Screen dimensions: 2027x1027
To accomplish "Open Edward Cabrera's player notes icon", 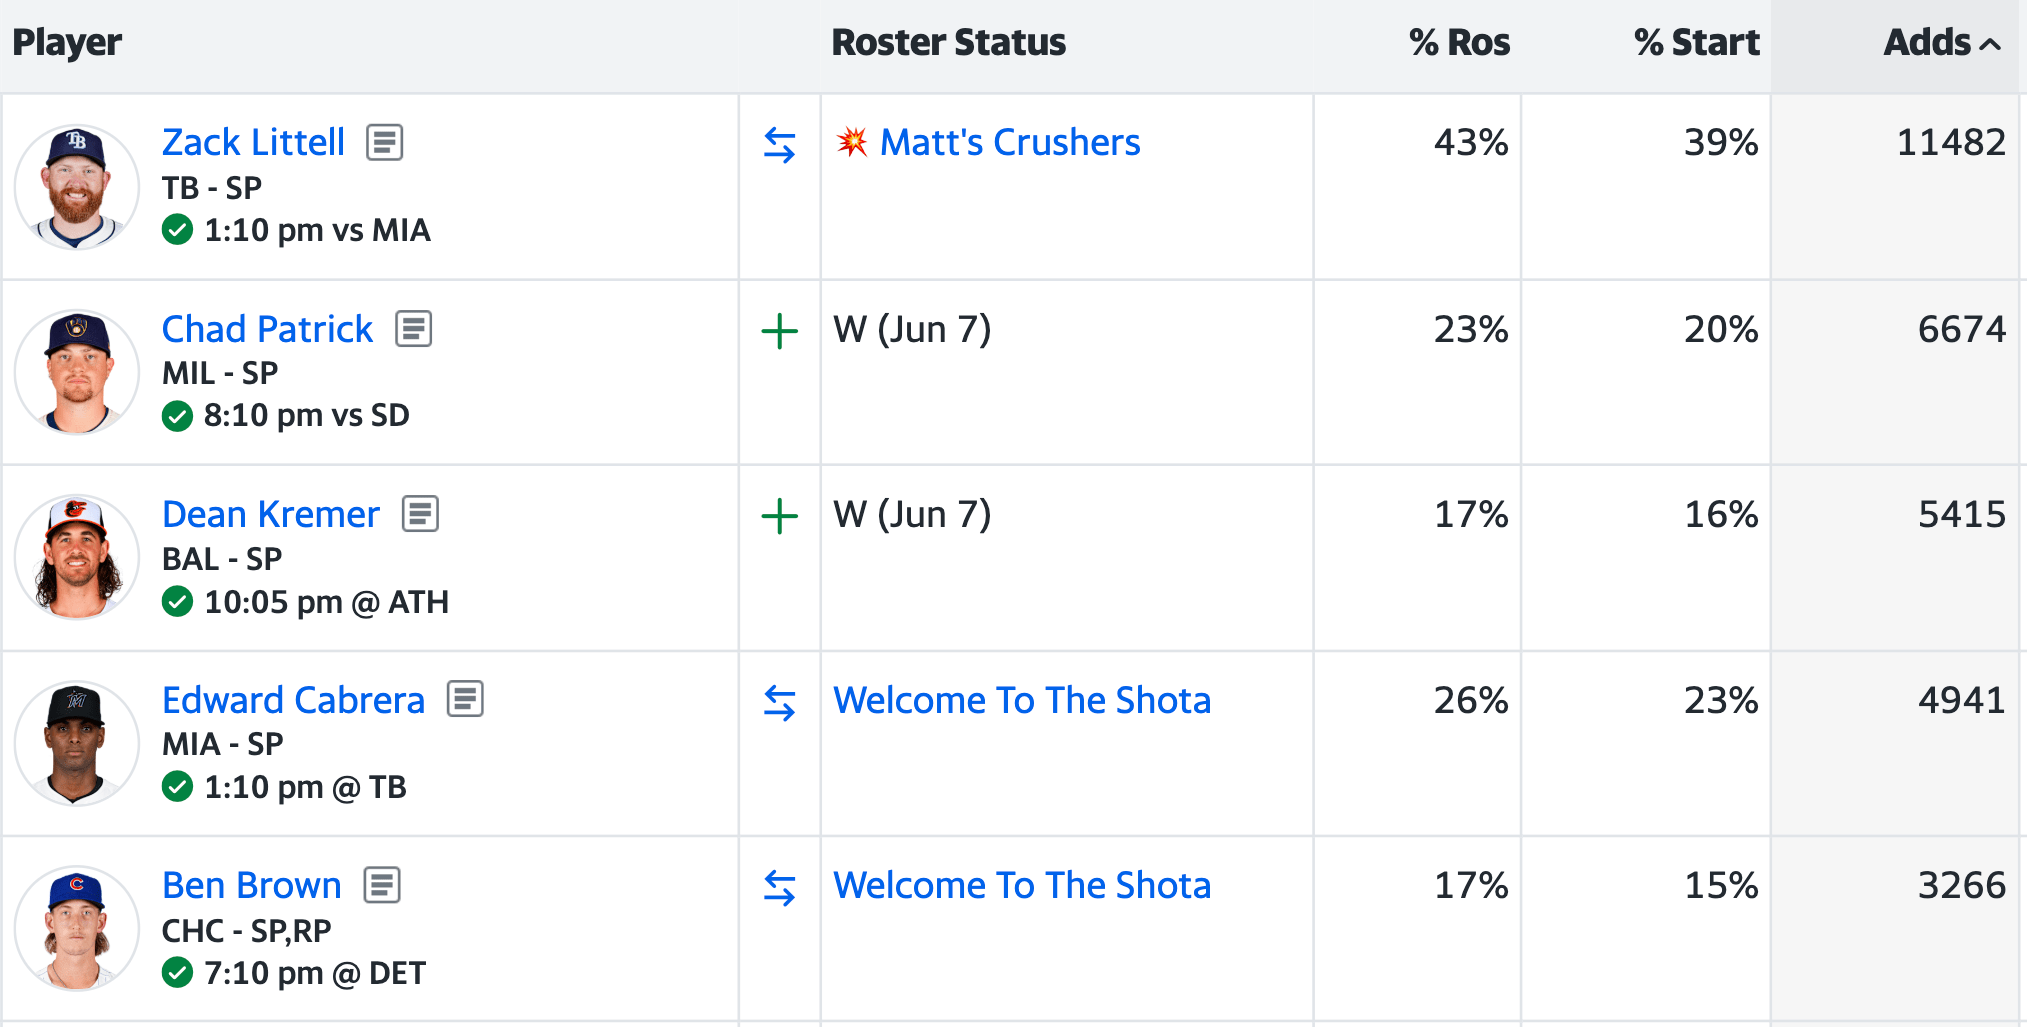I will tap(465, 699).
